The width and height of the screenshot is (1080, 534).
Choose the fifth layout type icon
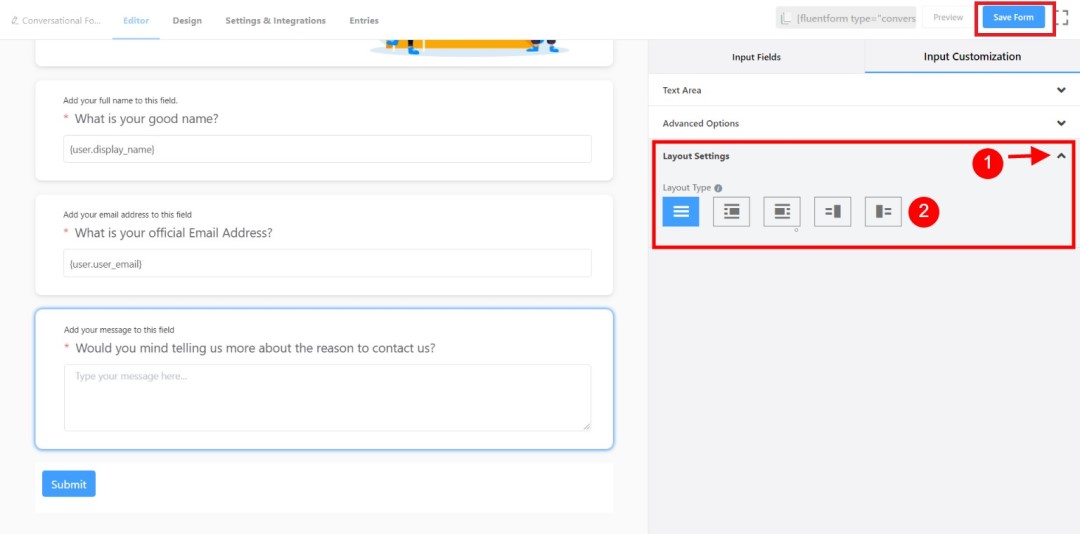[883, 212]
